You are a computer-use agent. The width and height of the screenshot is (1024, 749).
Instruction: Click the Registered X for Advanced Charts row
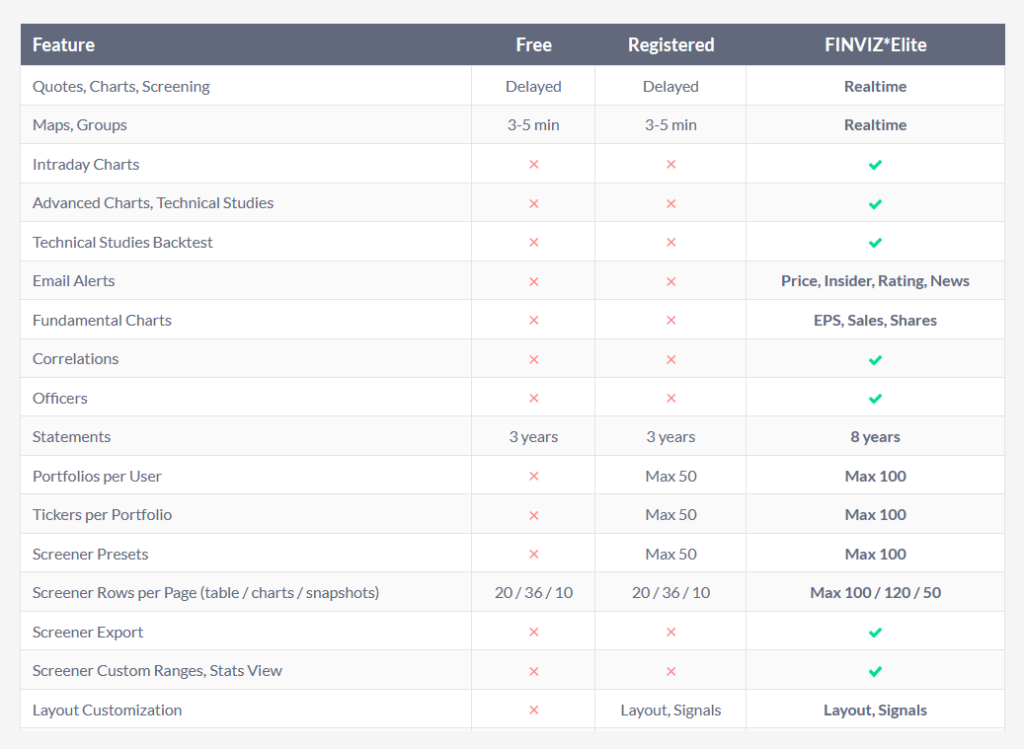(670, 203)
